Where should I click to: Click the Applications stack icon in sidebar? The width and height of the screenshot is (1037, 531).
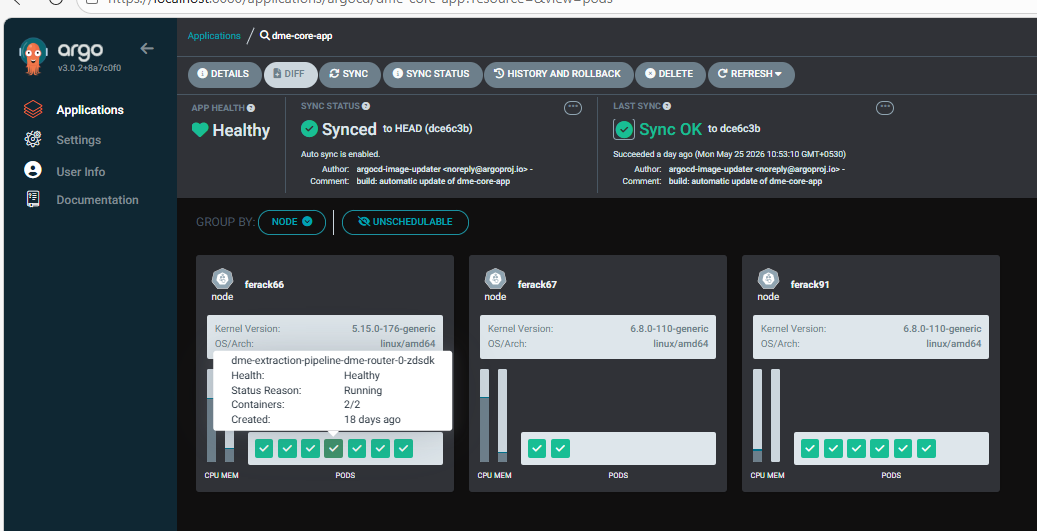(x=33, y=110)
